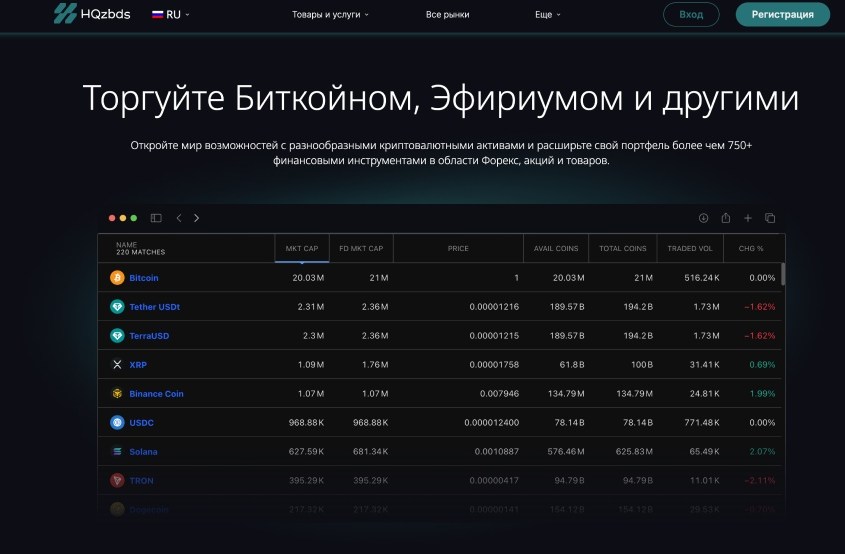Sort by the TOTAL COINS column
The width and height of the screenshot is (845, 554).
[x=623, y=248]
